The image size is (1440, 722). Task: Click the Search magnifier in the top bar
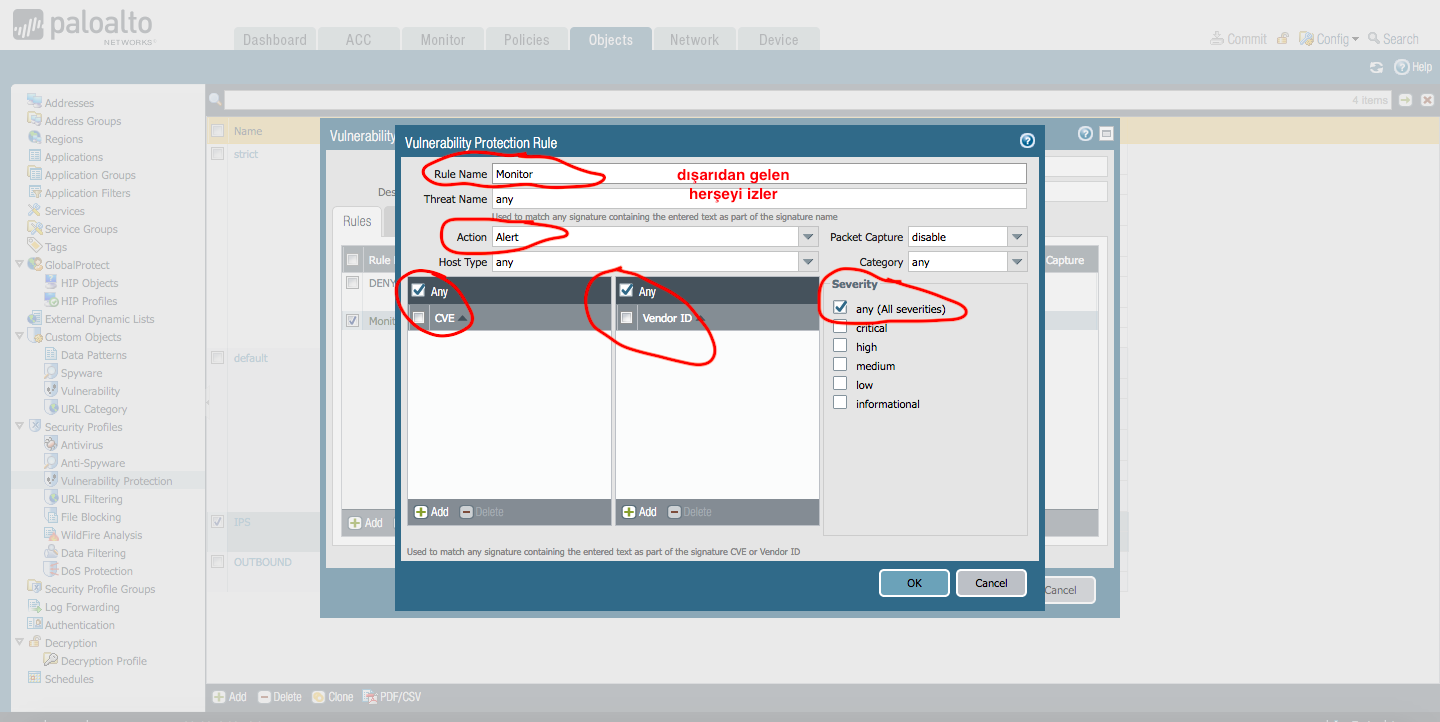(1374, 38)
